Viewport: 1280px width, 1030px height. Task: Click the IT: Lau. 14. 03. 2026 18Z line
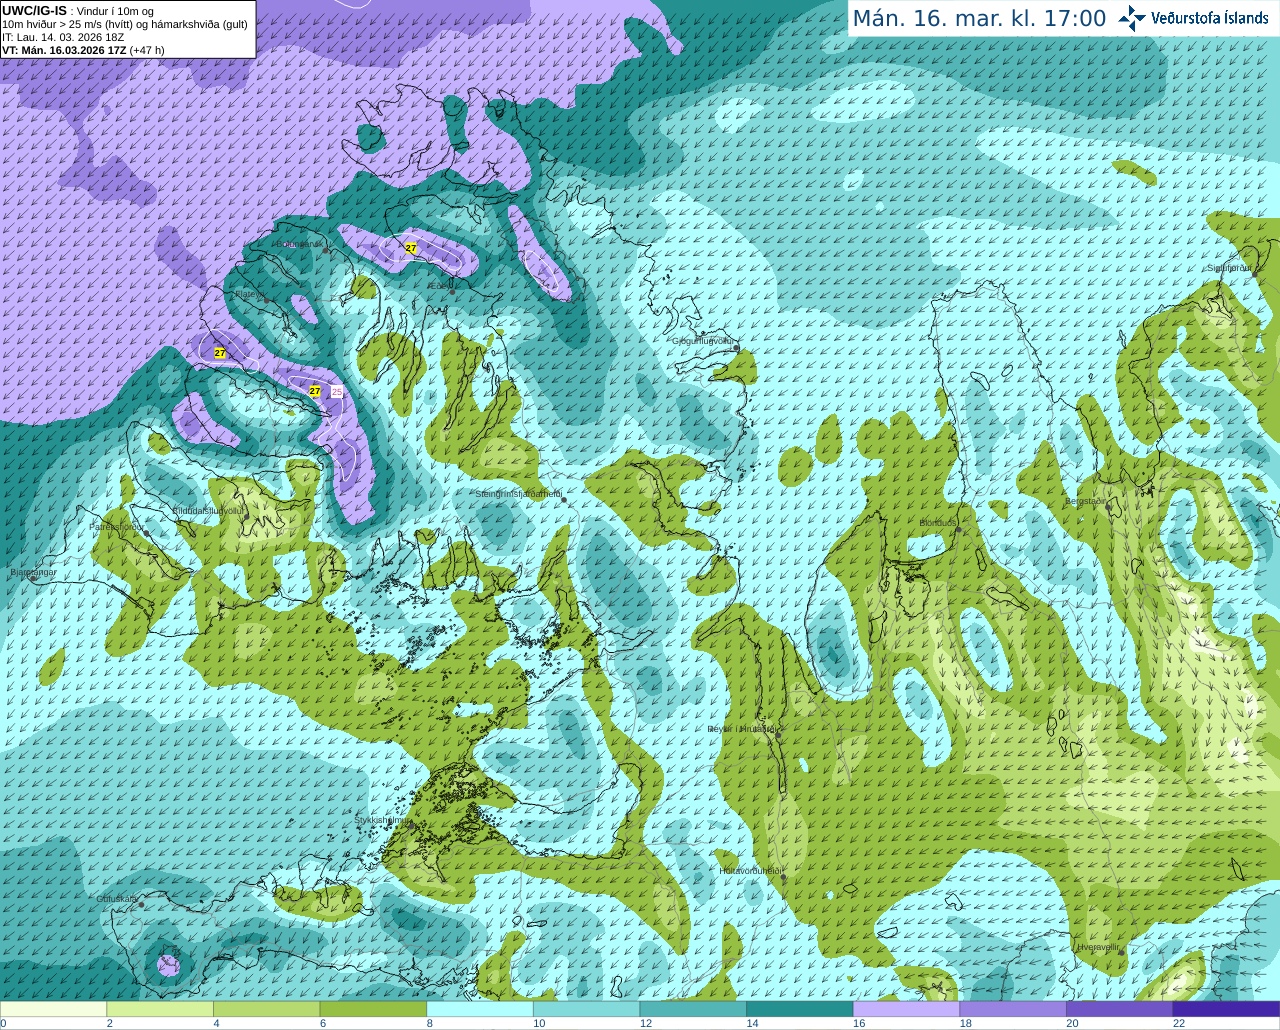(x=63, y=37)
